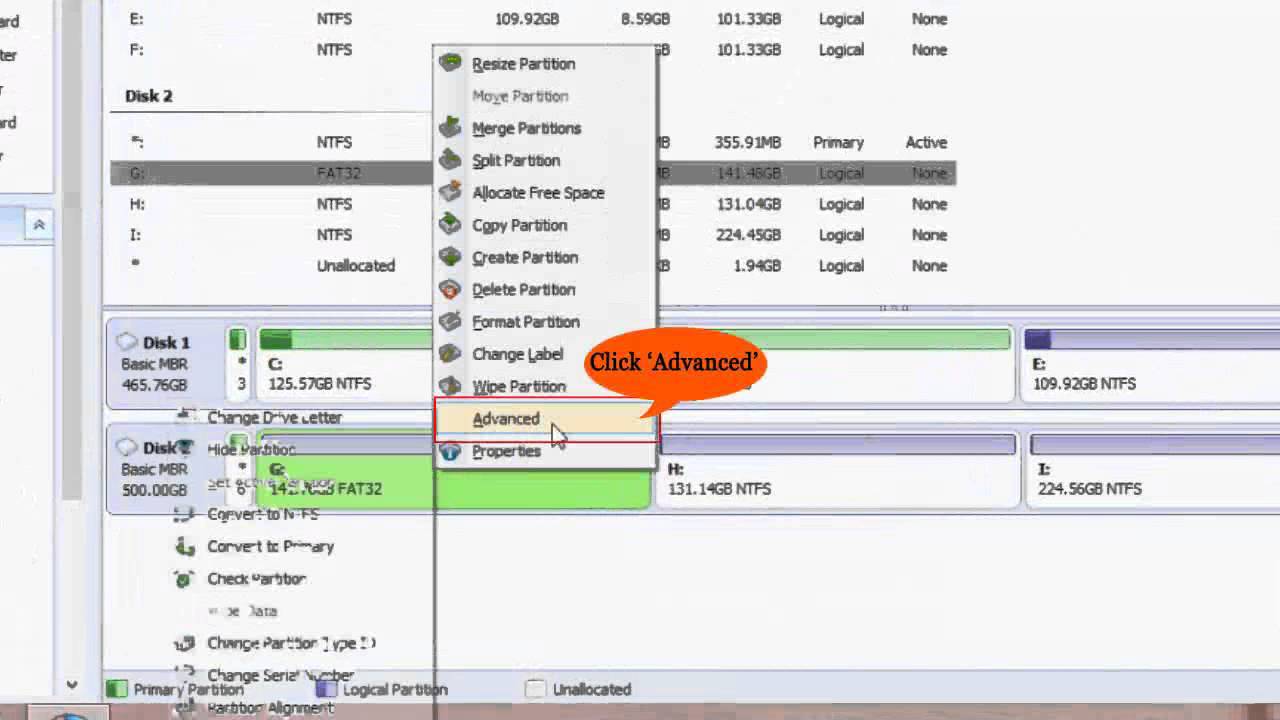Screen dimensions: 1280x720
Task: Select E: 109.92GB NTFS partition block
Action: [1150, 365]
